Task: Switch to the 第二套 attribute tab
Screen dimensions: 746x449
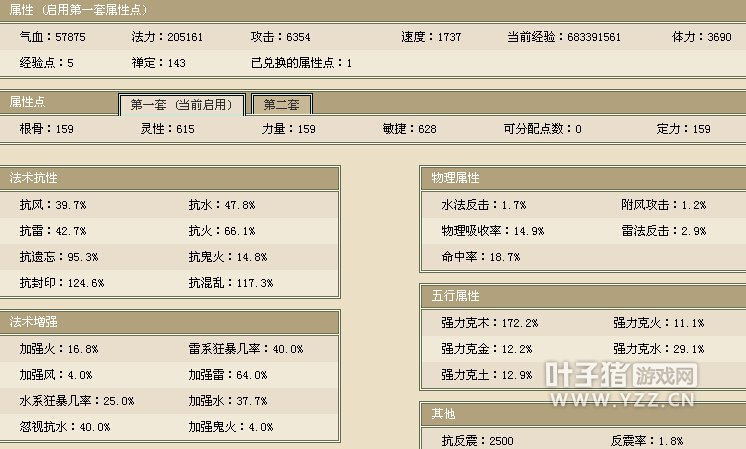Action: tap(282, 104)
